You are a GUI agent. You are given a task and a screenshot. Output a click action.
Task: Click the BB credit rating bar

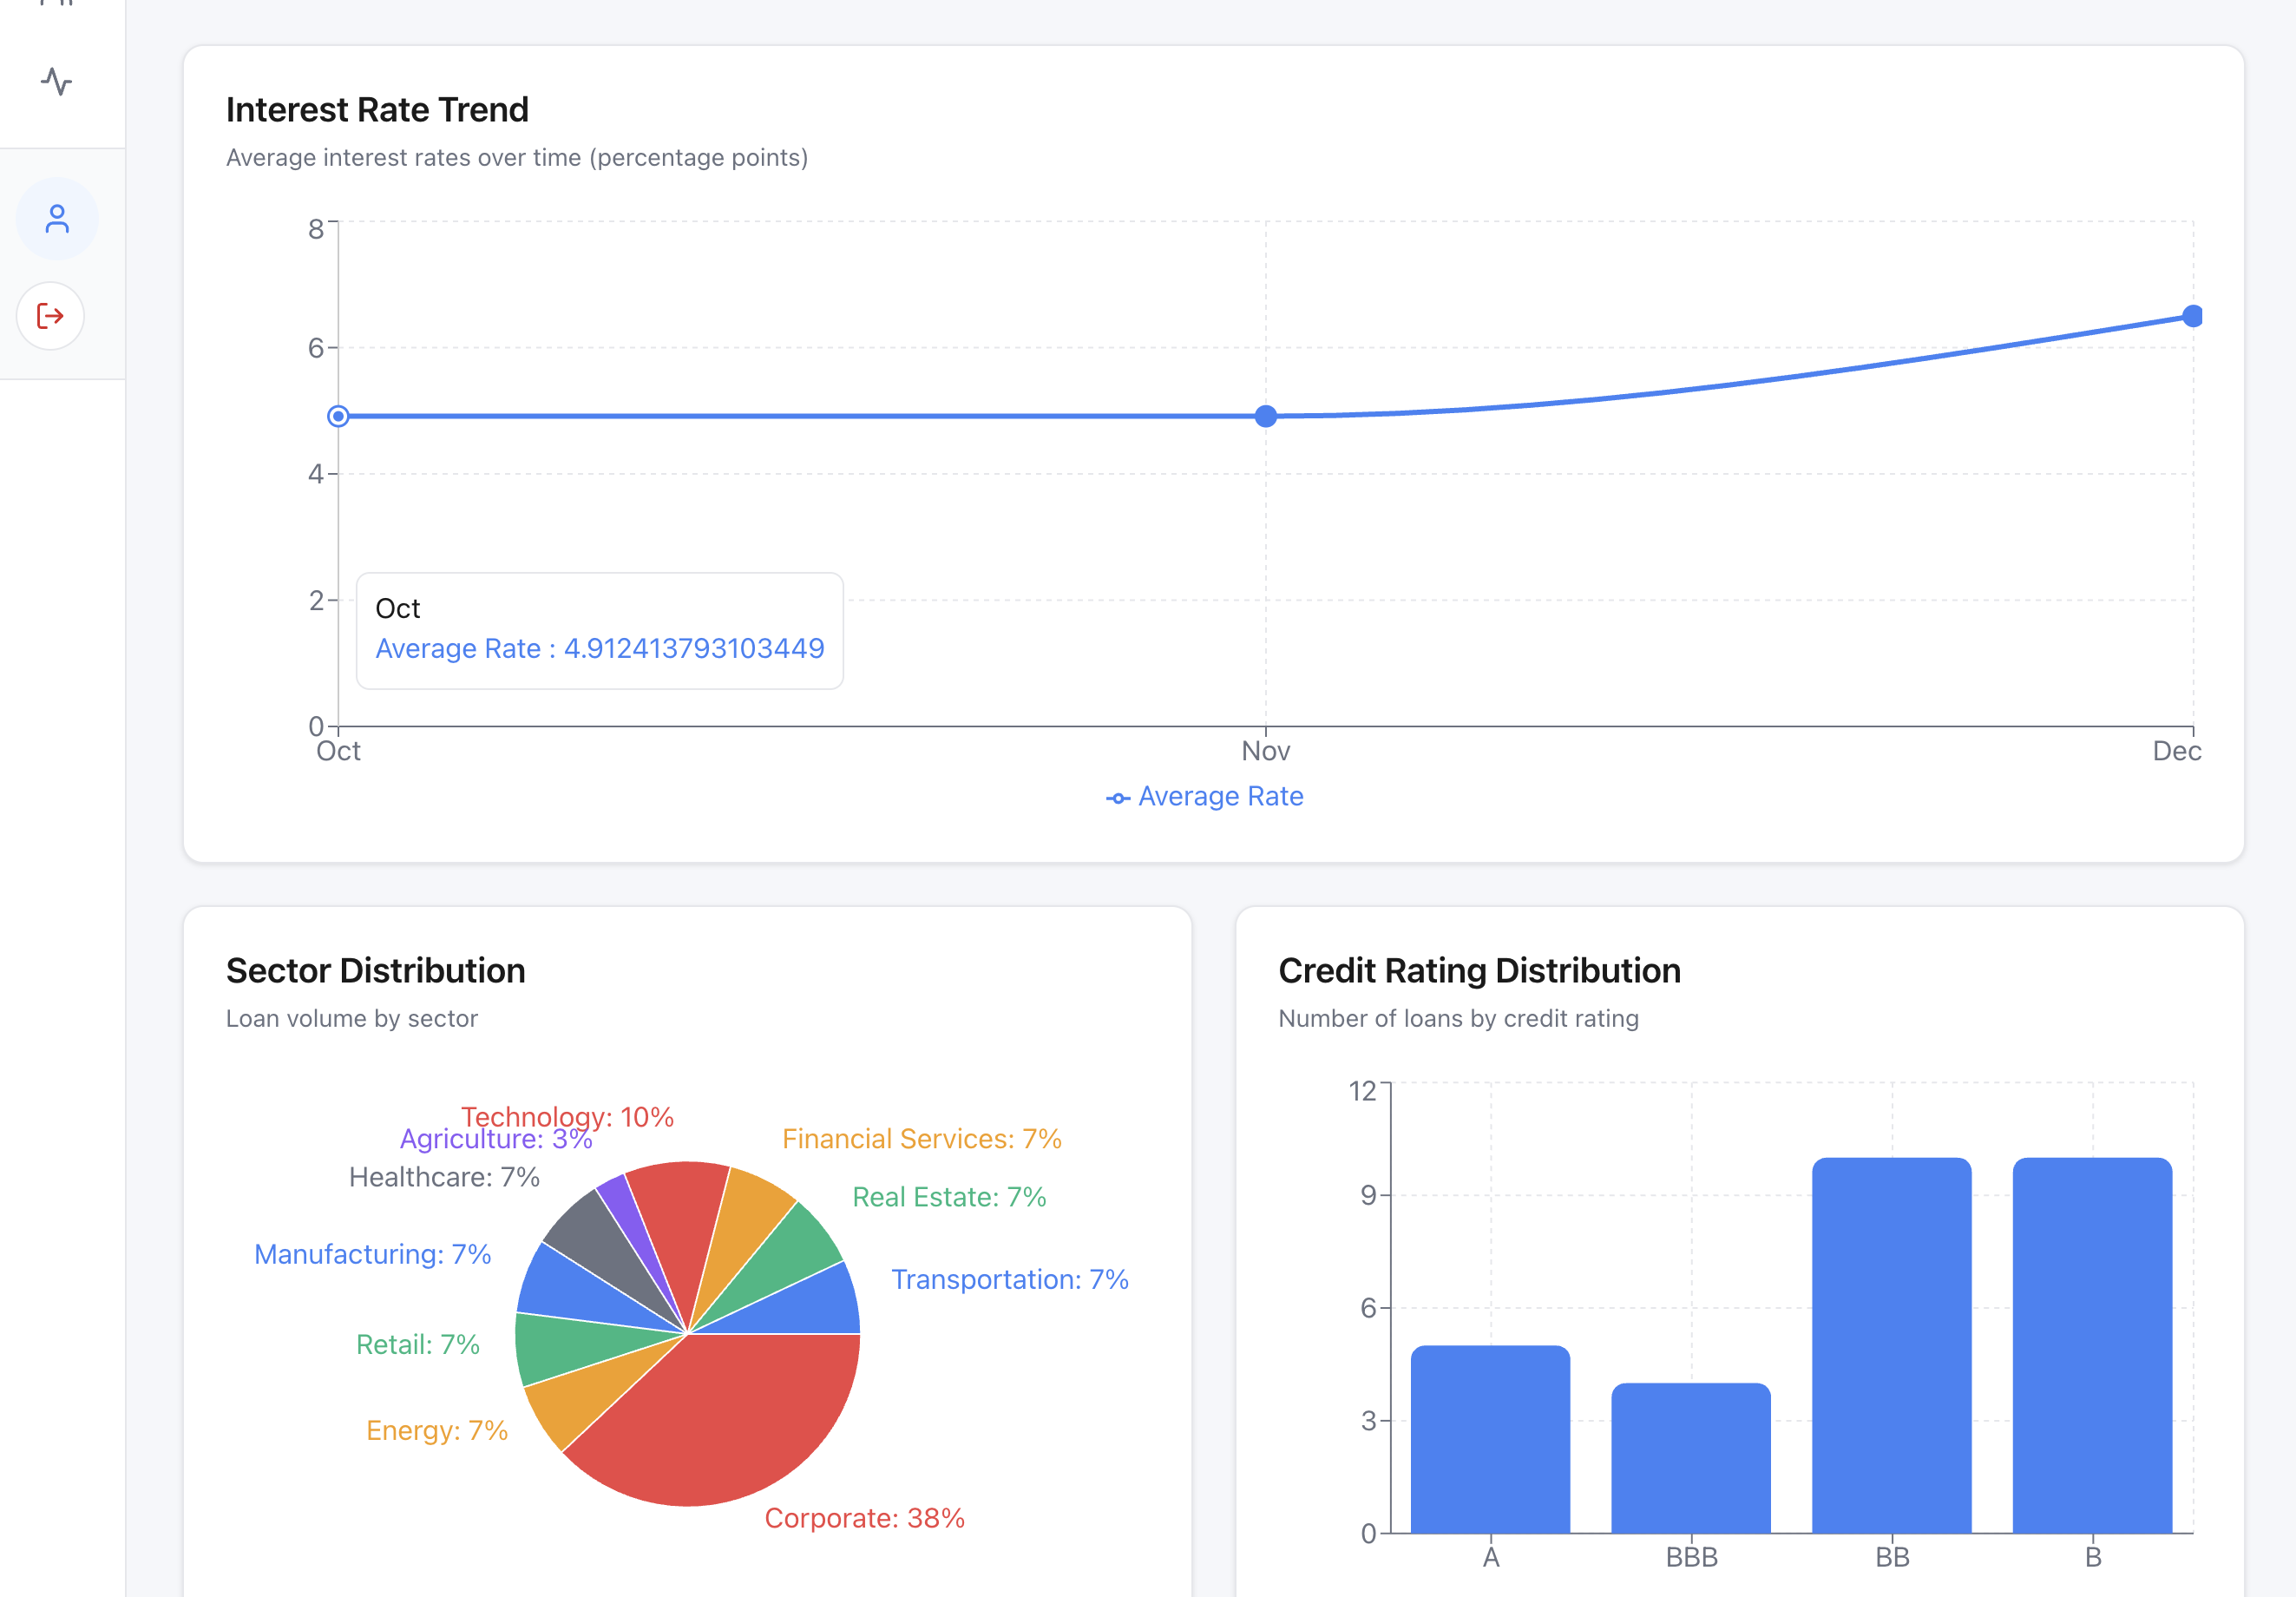[1891, 1345]
